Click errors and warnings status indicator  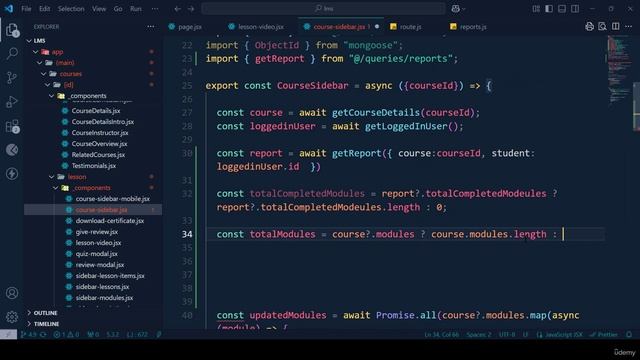[x=66, y=334]
